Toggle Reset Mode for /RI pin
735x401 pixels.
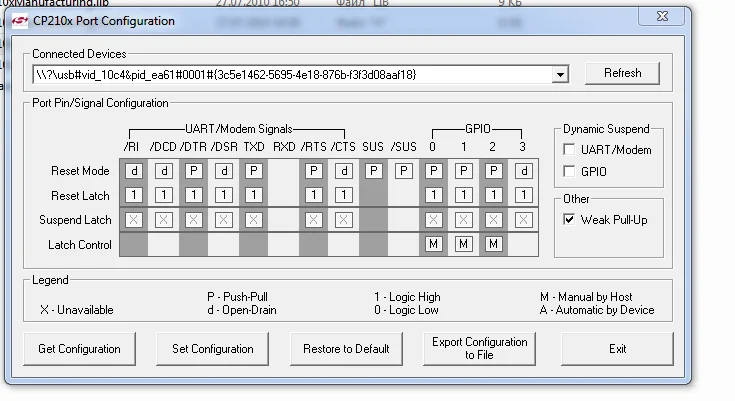[x=134, y=171]
